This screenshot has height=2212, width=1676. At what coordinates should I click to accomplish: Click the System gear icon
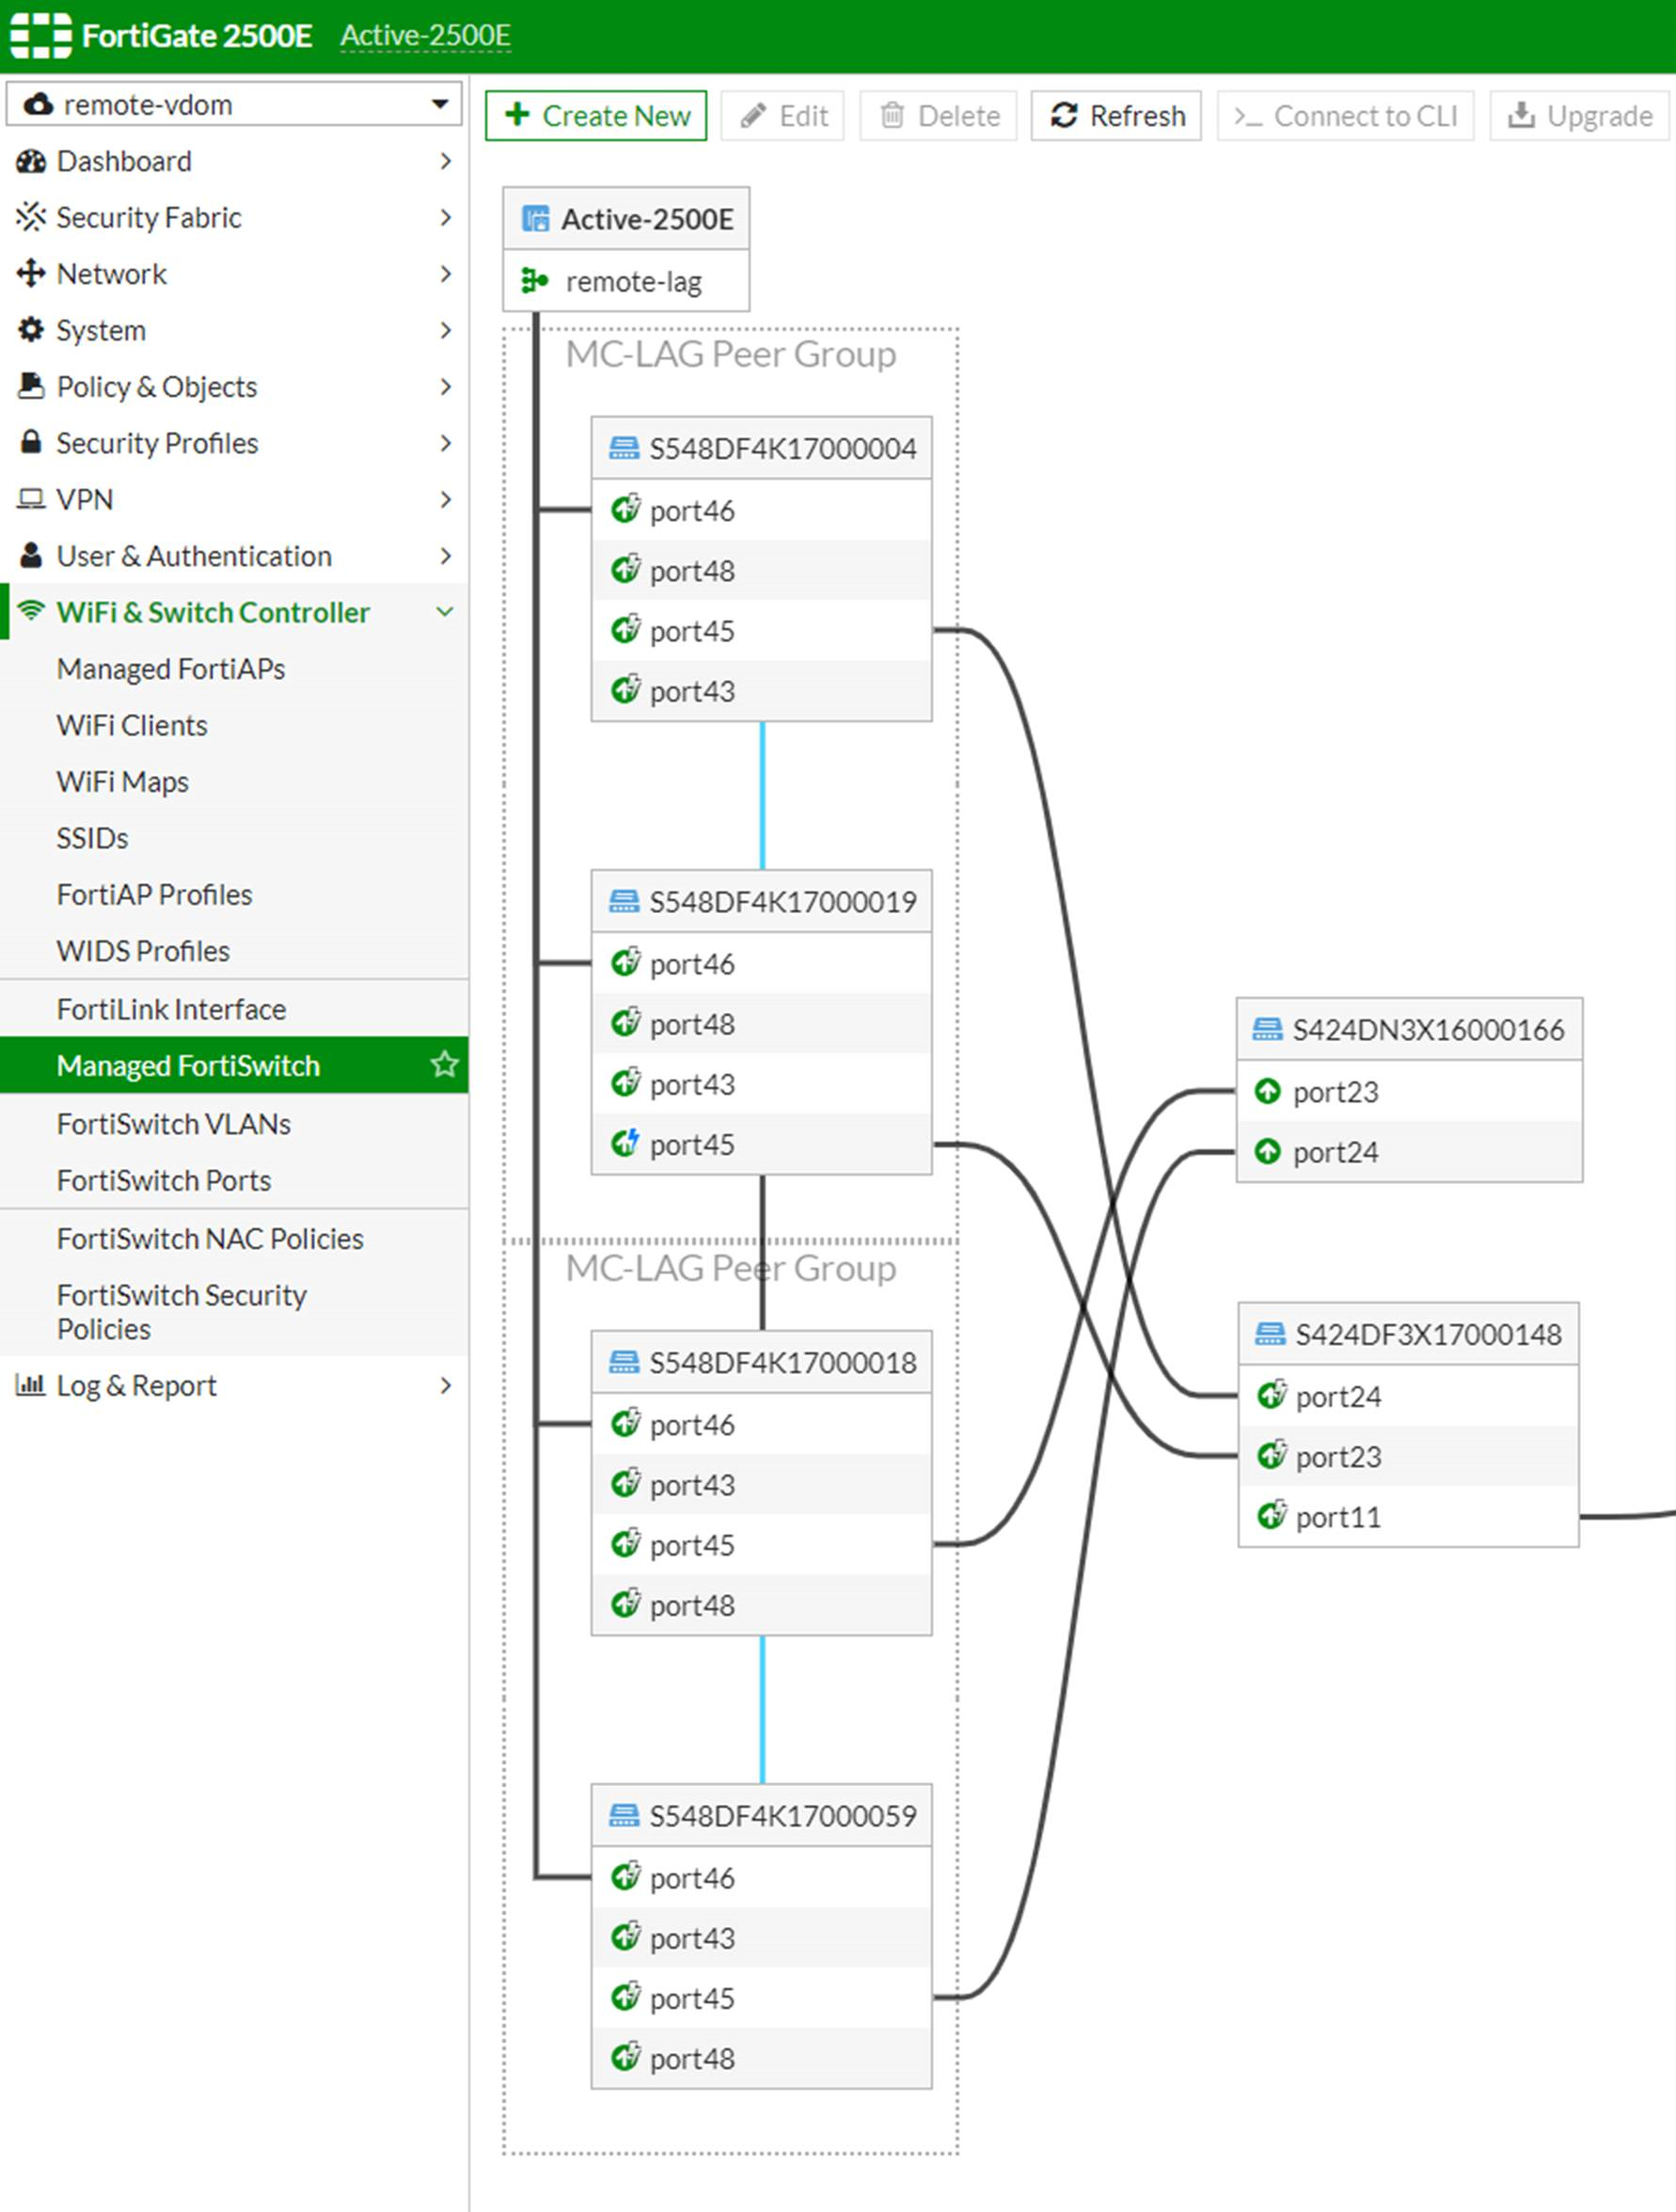click(x=31, y=330)
